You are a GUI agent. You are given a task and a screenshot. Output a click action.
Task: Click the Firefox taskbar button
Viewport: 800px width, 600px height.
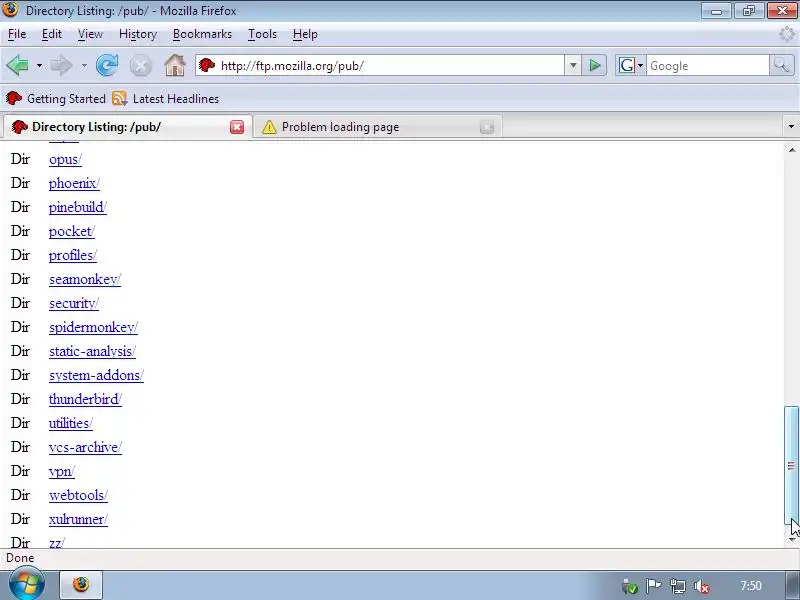coord(81,585)
